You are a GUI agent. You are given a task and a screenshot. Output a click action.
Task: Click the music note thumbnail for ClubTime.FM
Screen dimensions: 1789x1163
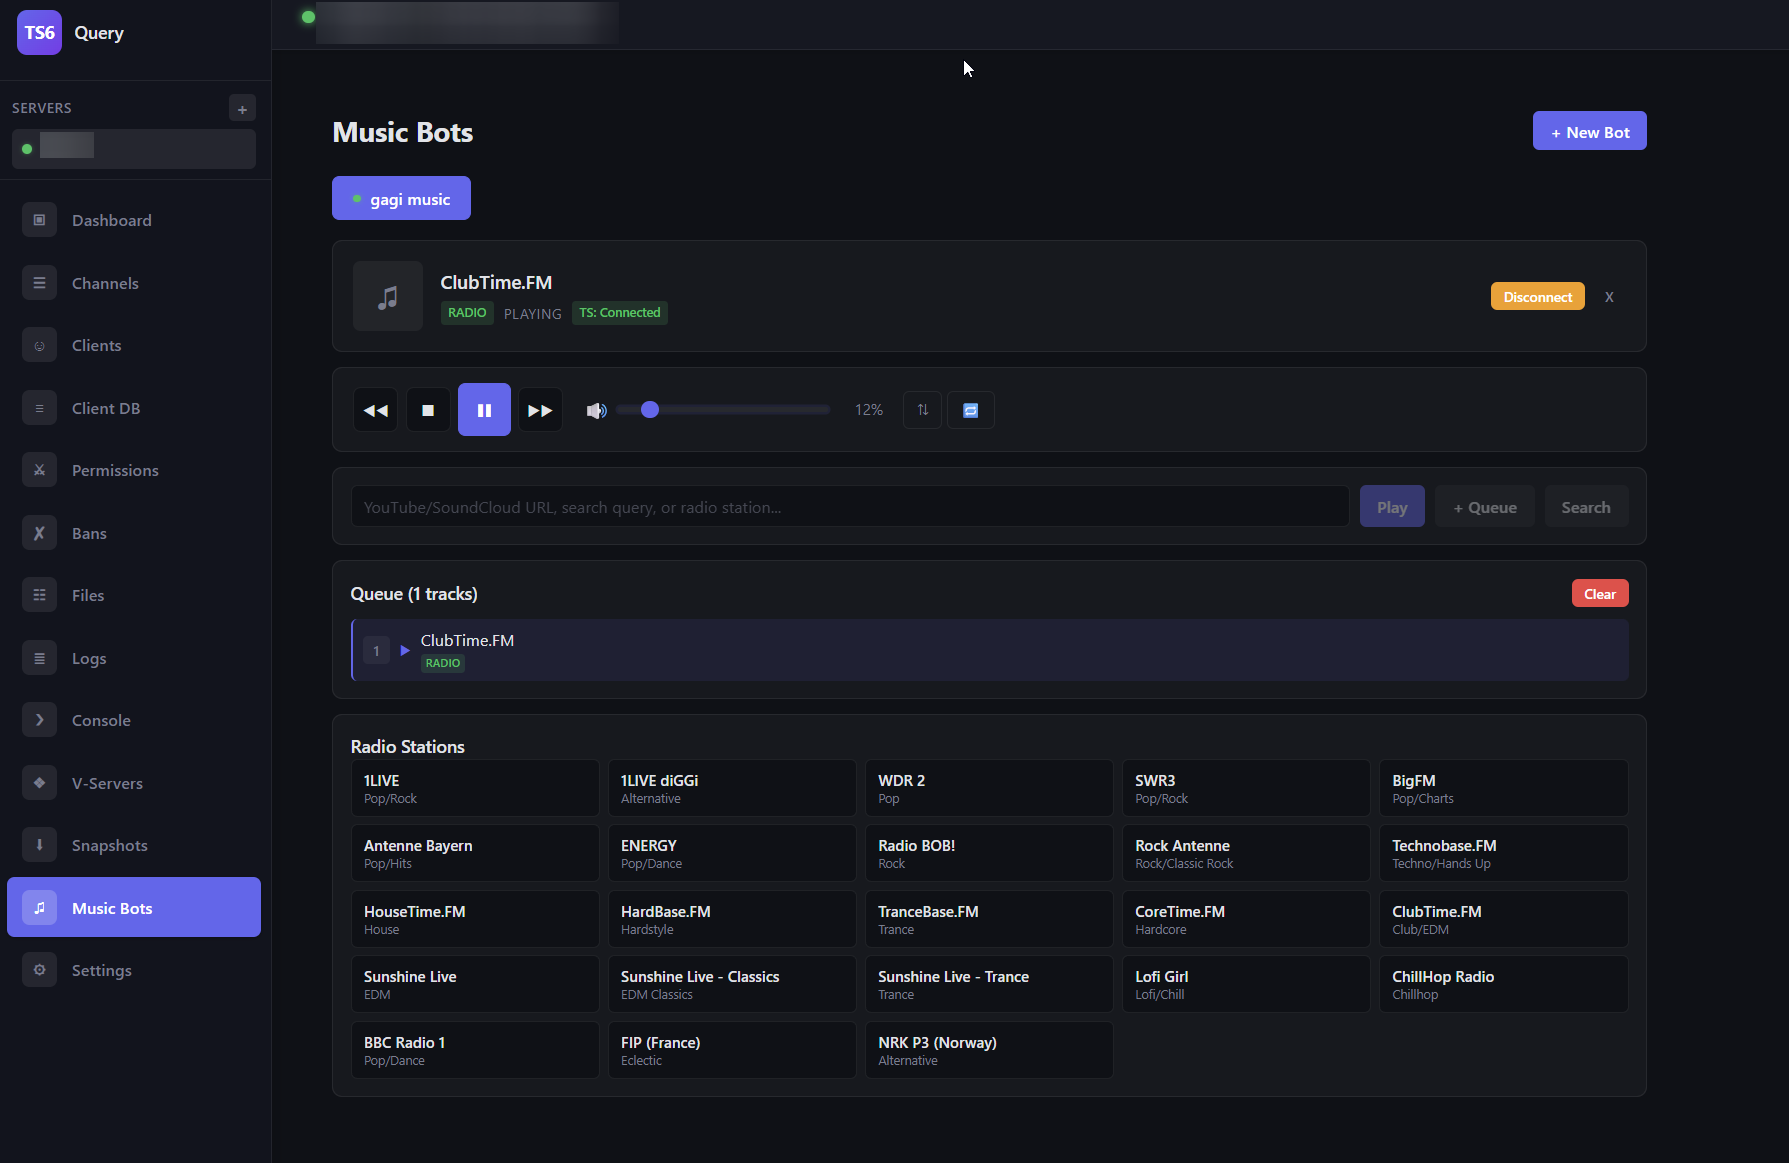[388, 297]
